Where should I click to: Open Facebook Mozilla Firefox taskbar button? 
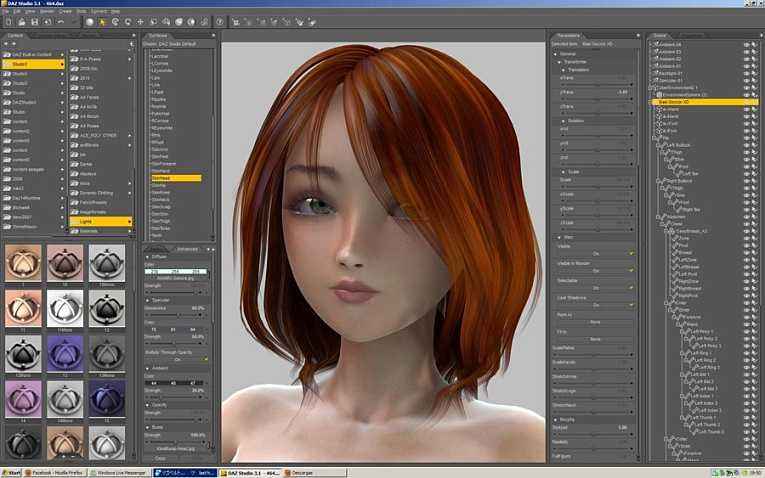[54, 473]
